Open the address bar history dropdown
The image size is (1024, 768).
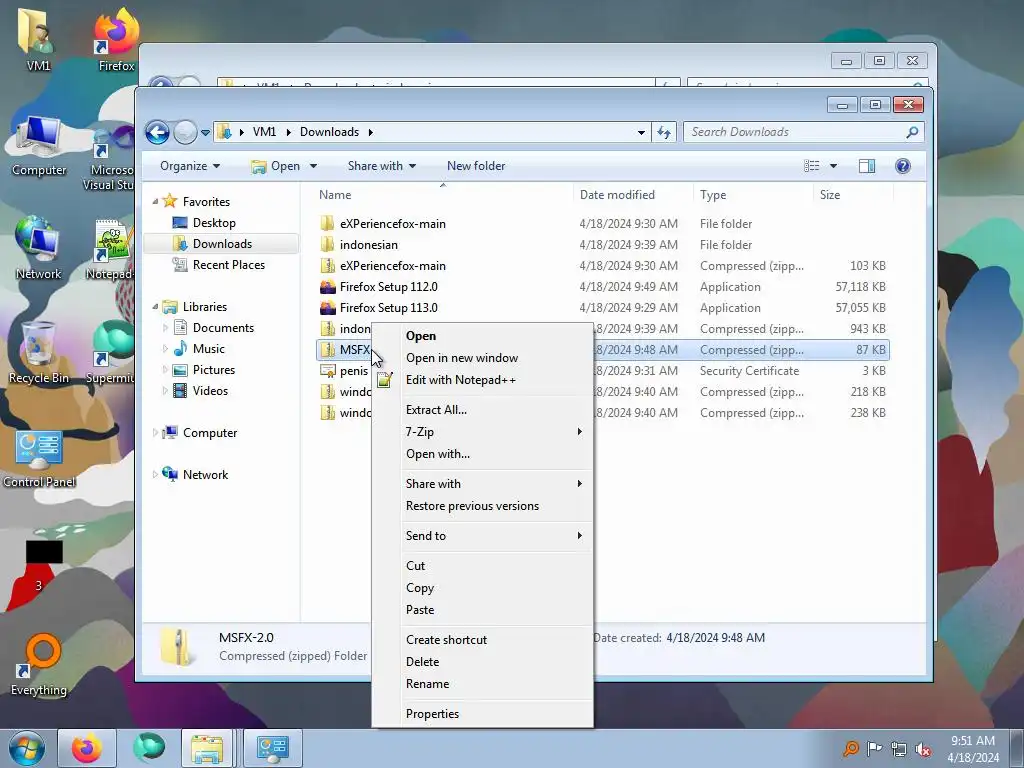pos(641,132)
